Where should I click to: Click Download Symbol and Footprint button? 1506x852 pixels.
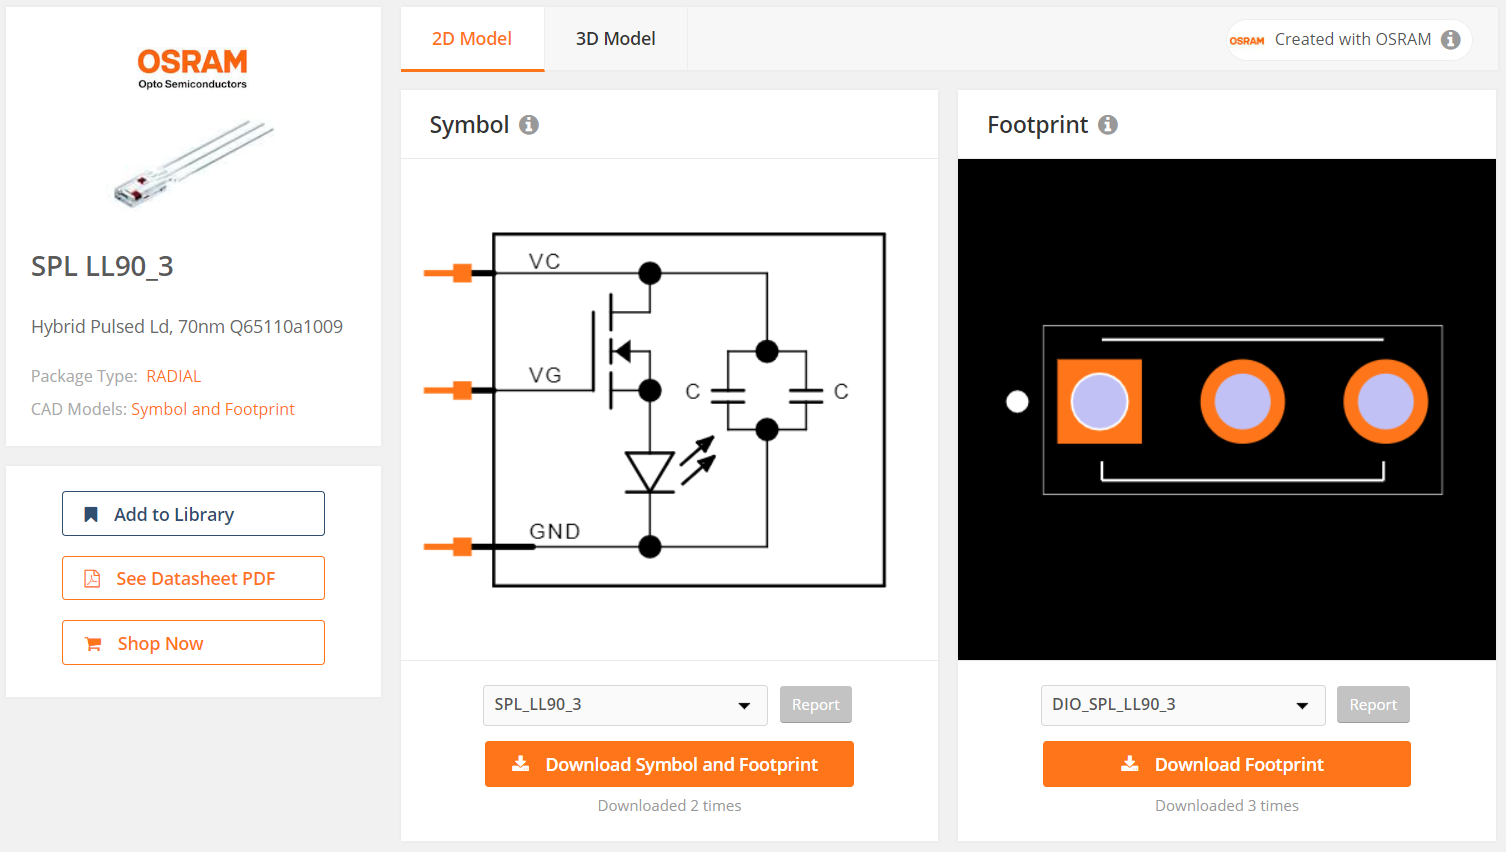[669, 764]
